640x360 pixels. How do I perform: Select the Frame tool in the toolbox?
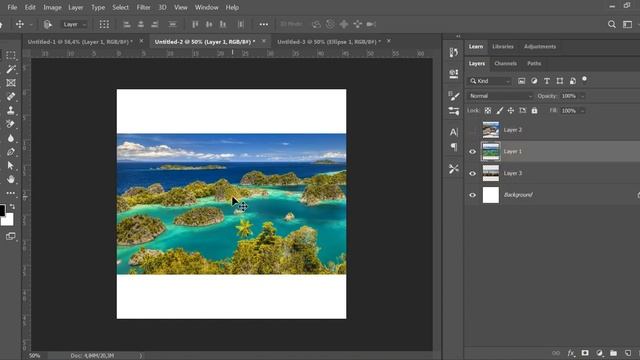tap(11, 82)
